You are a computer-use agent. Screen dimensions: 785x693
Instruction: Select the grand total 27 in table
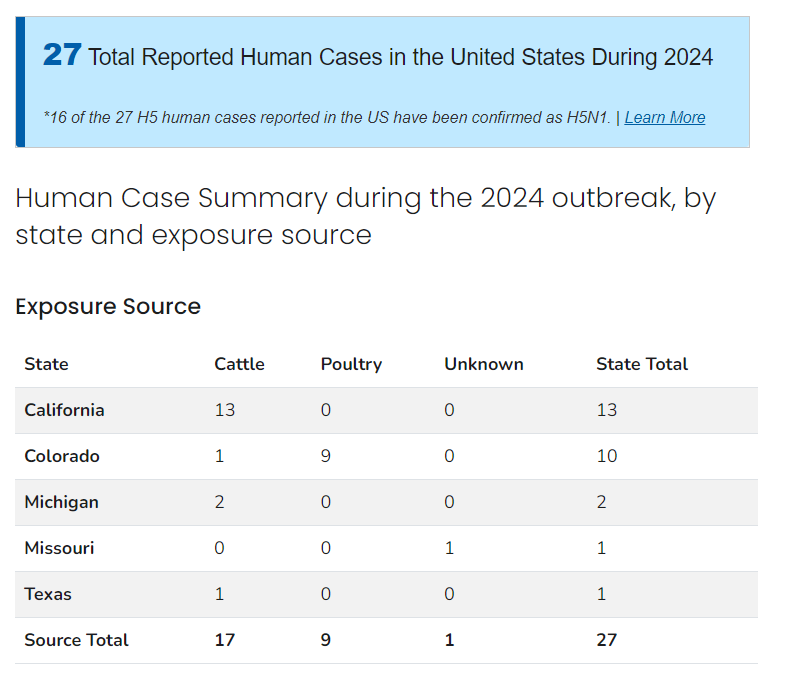coord(606,640)
